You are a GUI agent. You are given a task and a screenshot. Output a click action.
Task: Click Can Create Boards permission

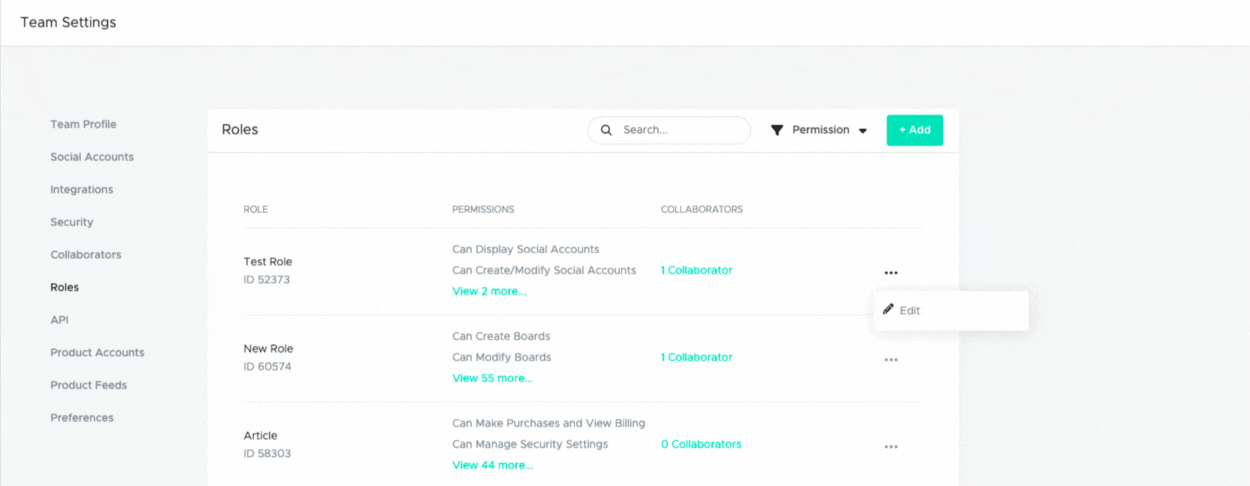(501, 336)
